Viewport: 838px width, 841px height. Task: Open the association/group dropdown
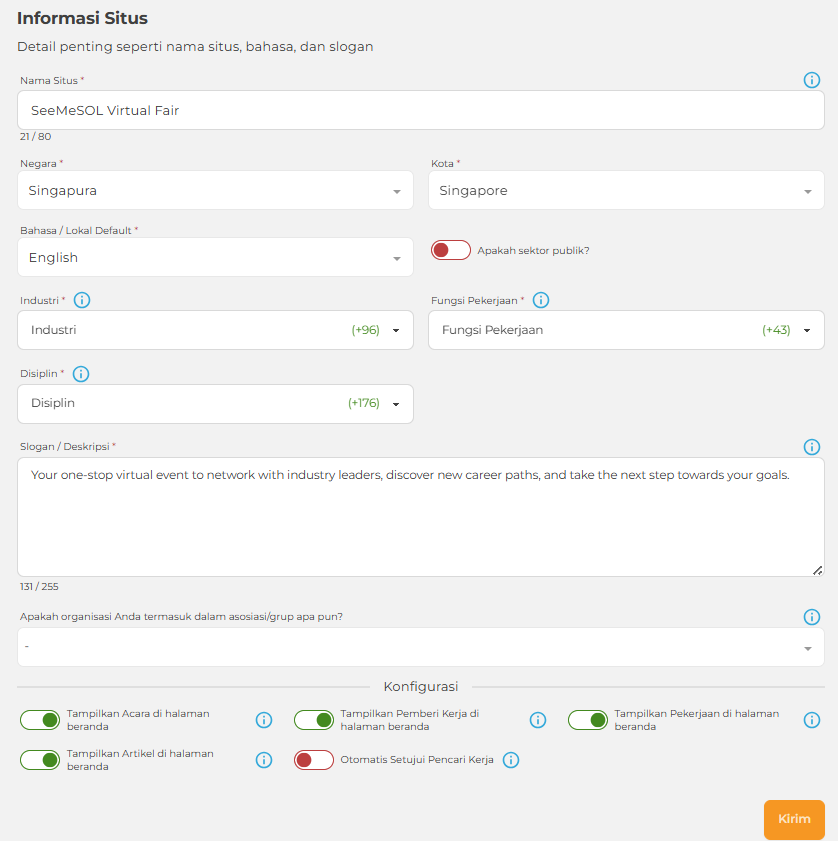coord(420,647)
